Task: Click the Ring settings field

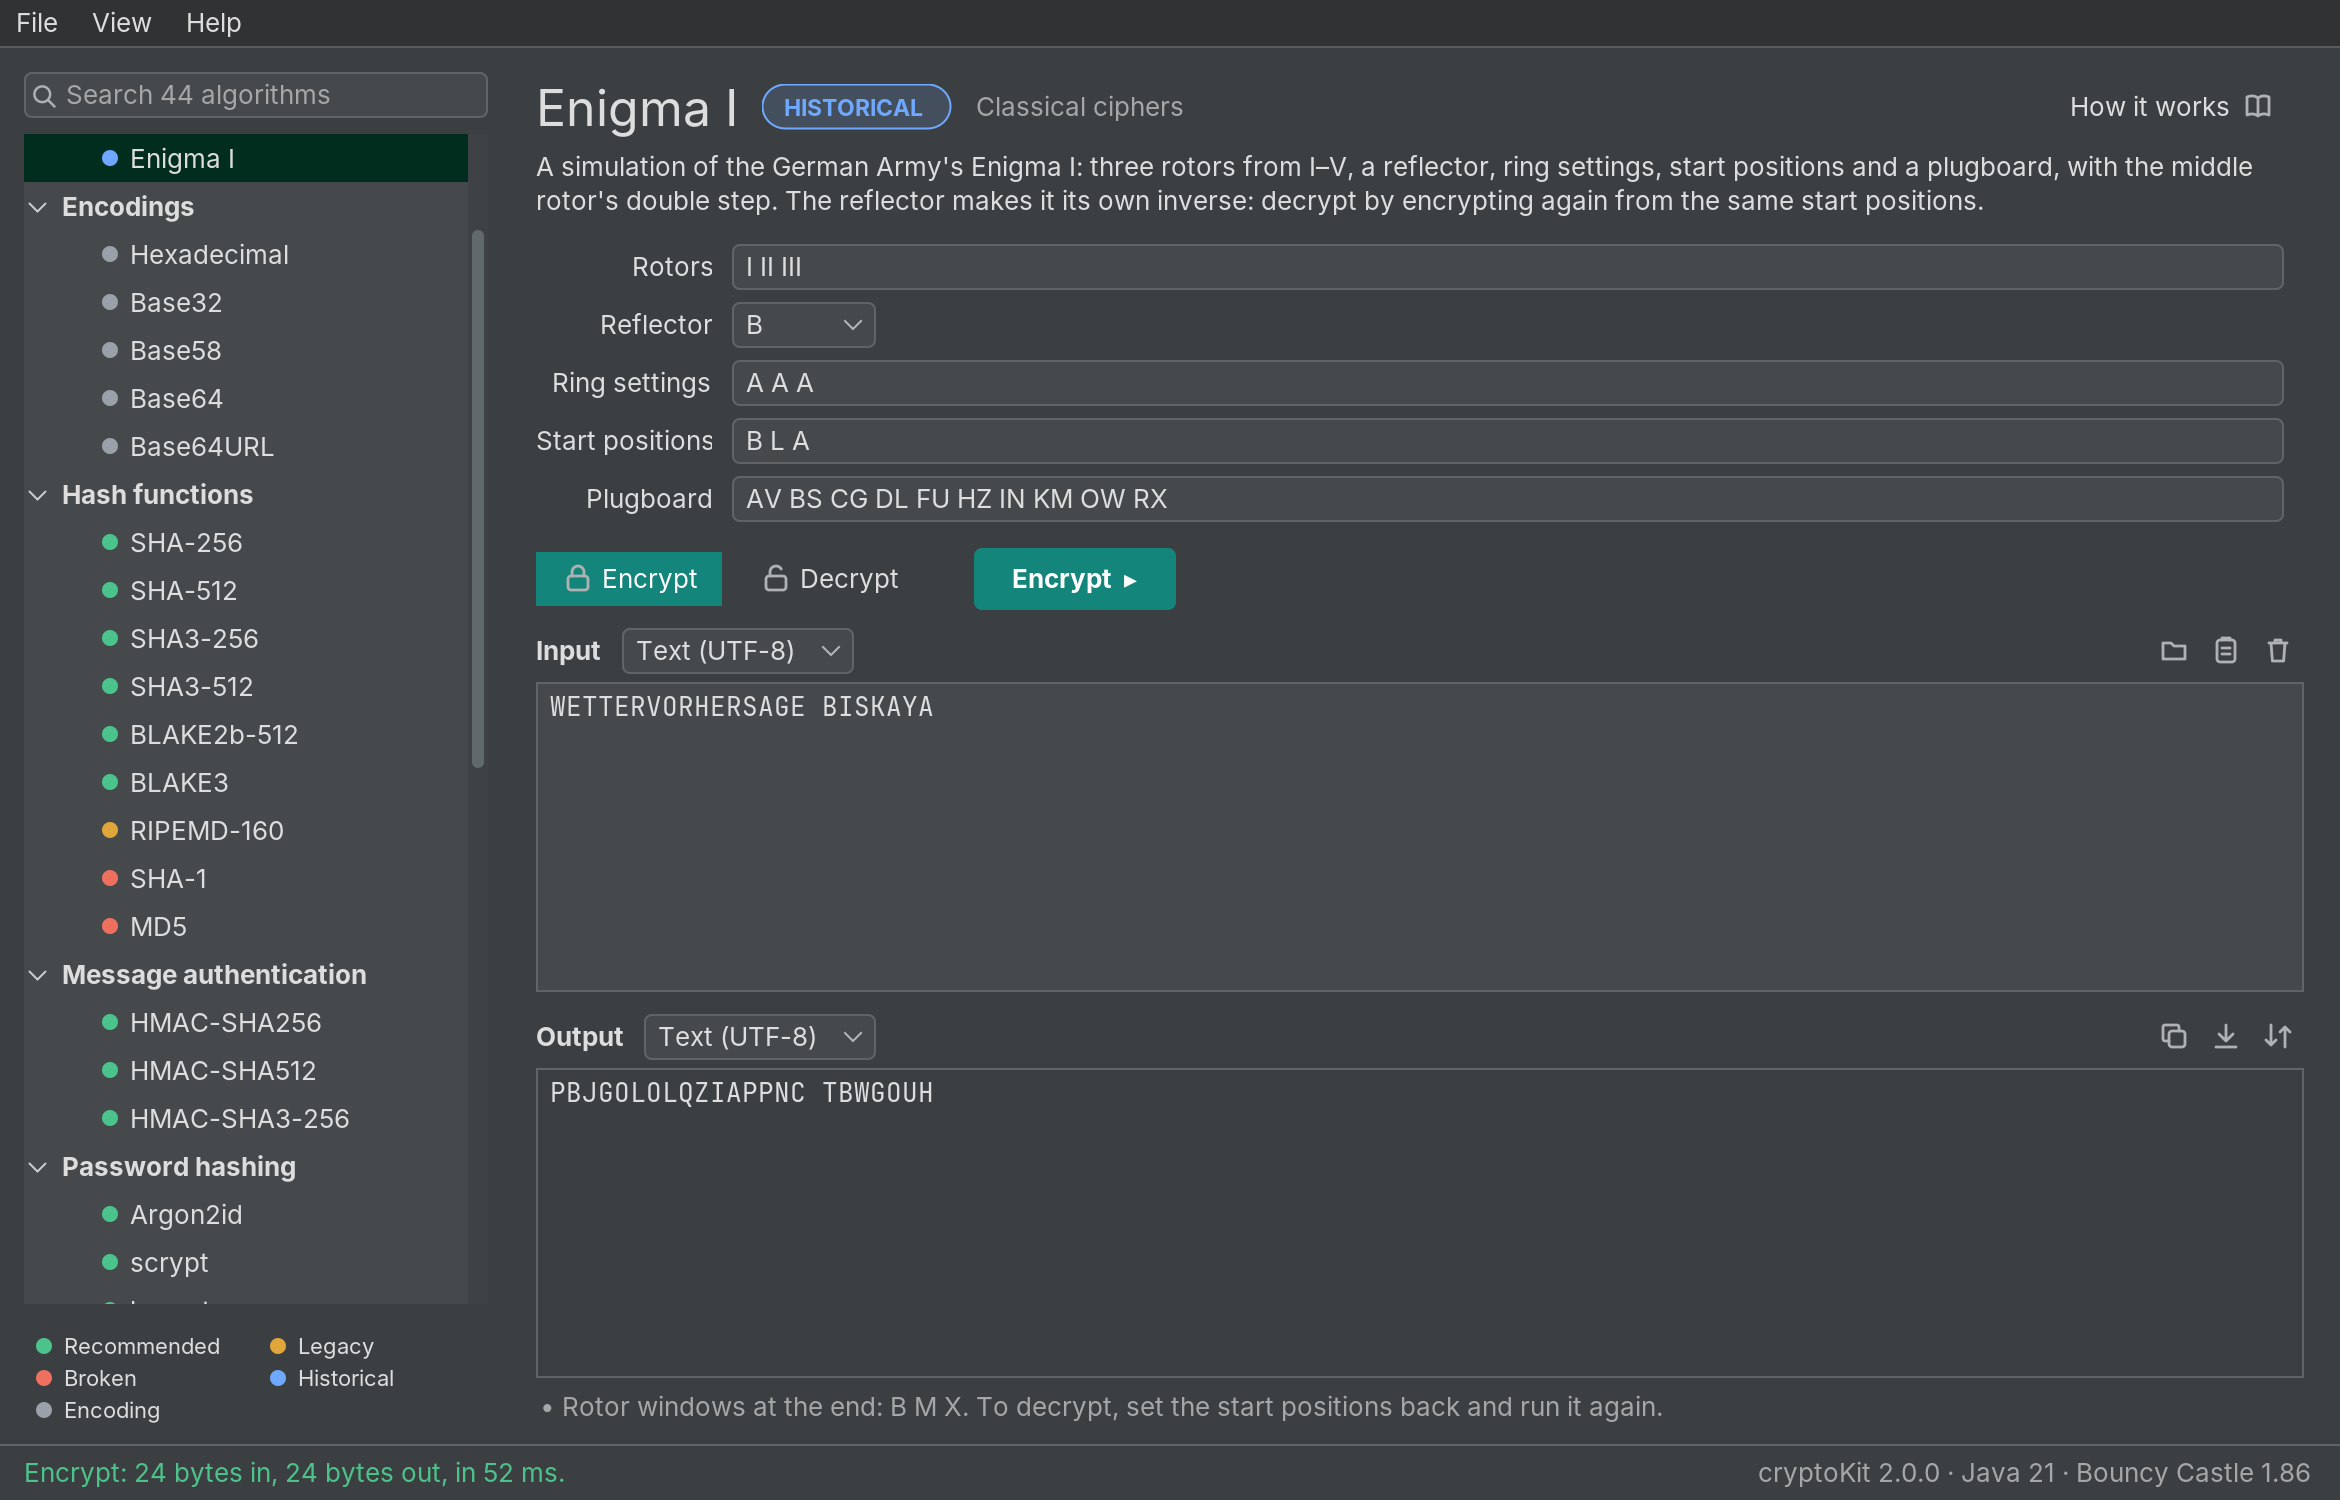Action: point(1507,383)
